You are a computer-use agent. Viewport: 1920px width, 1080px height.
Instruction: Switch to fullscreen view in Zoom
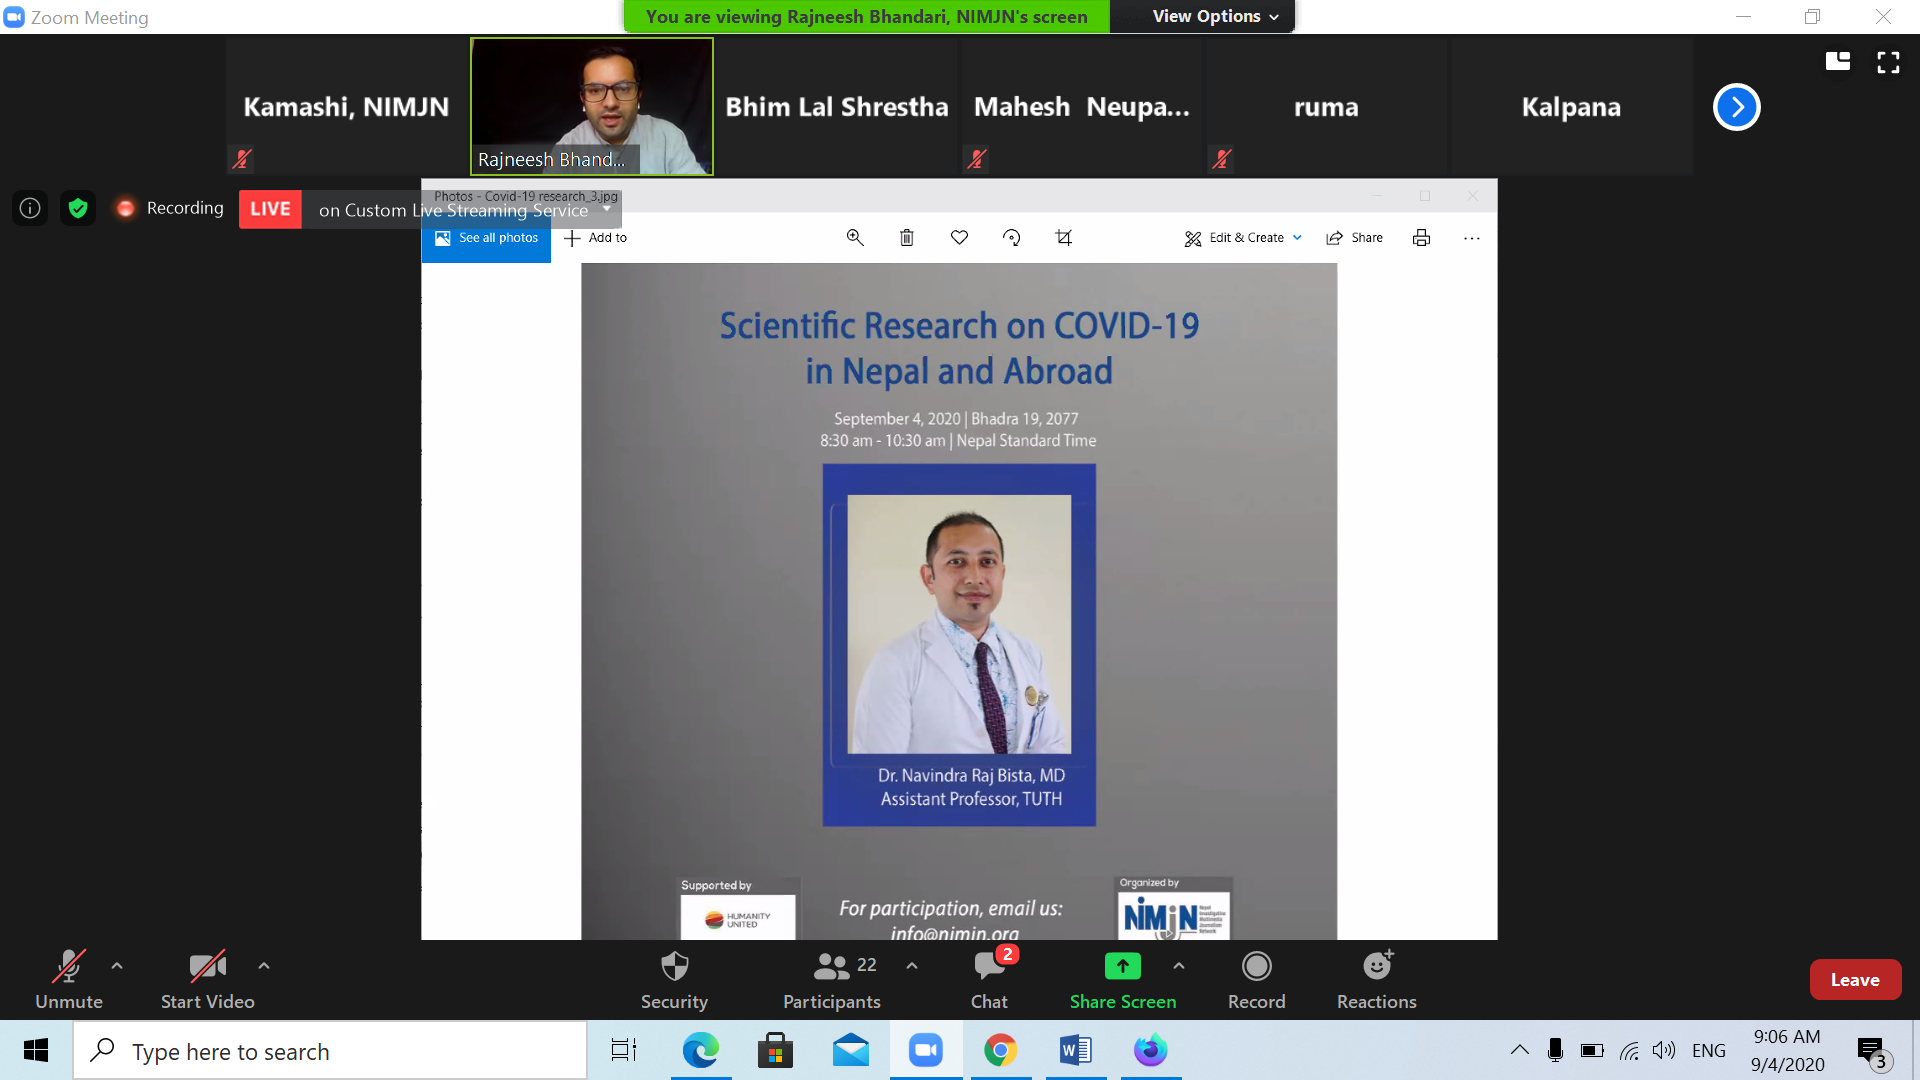tap(1888, 62)
